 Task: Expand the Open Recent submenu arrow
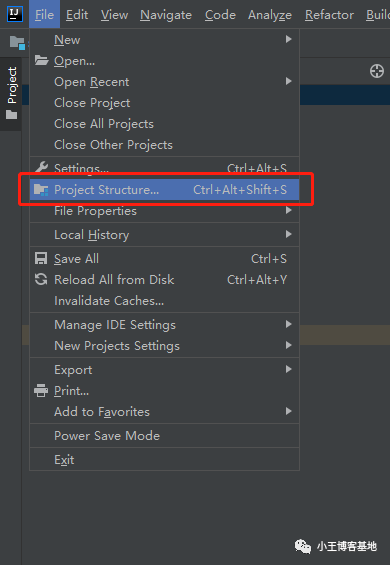point(288,81)
